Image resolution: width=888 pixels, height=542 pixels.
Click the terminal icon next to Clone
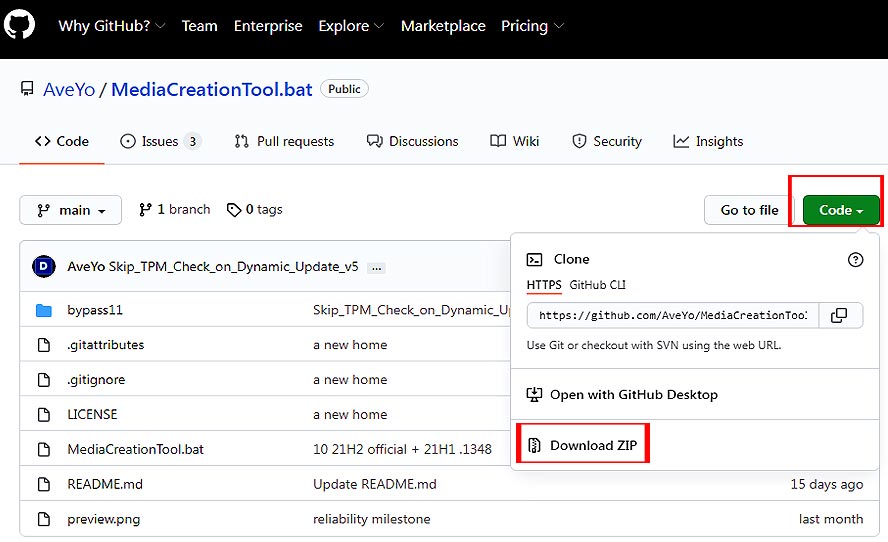pos(534,259)
